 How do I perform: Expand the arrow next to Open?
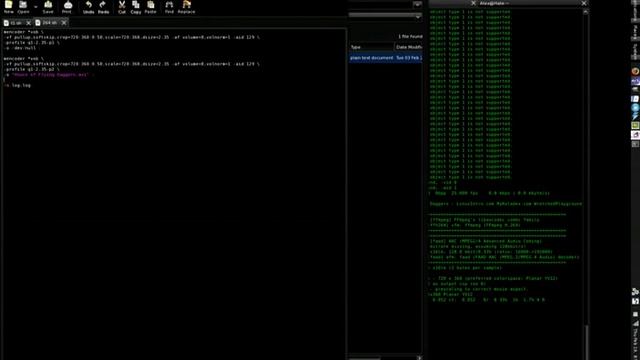(36, 7)
